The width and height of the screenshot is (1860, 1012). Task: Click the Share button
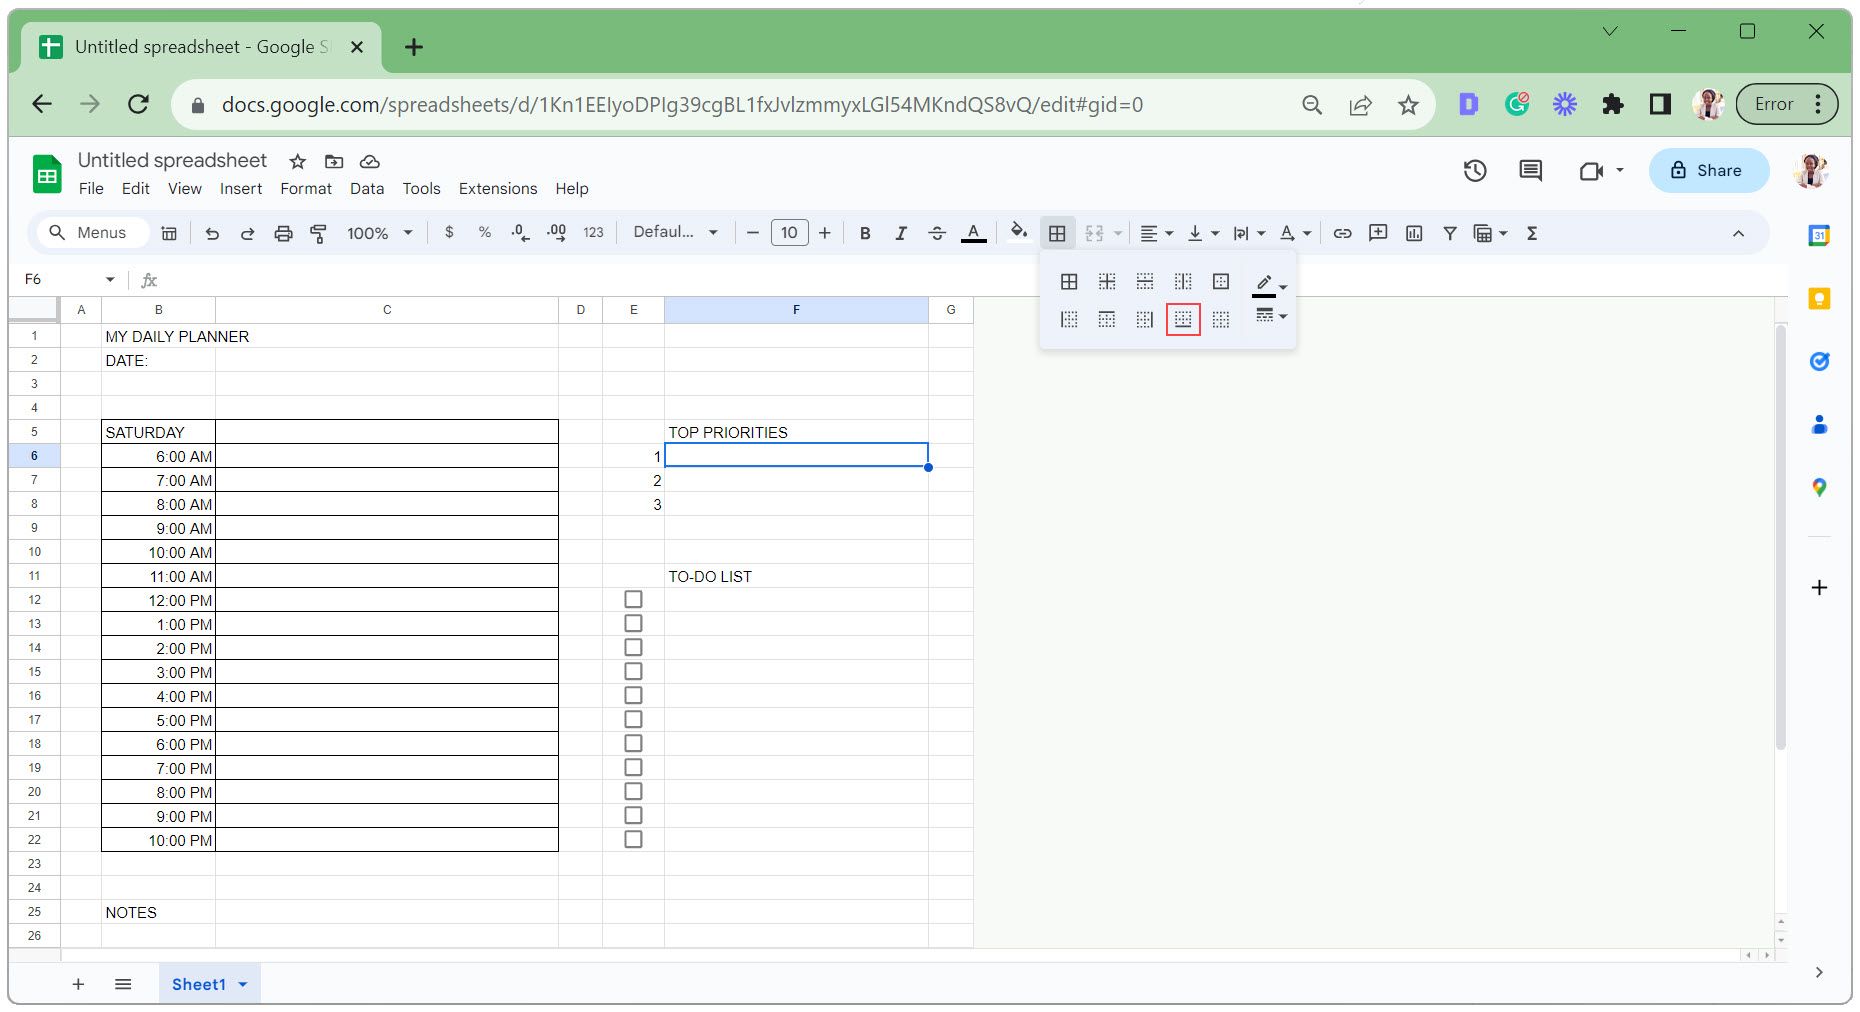tap(1708, 171)
